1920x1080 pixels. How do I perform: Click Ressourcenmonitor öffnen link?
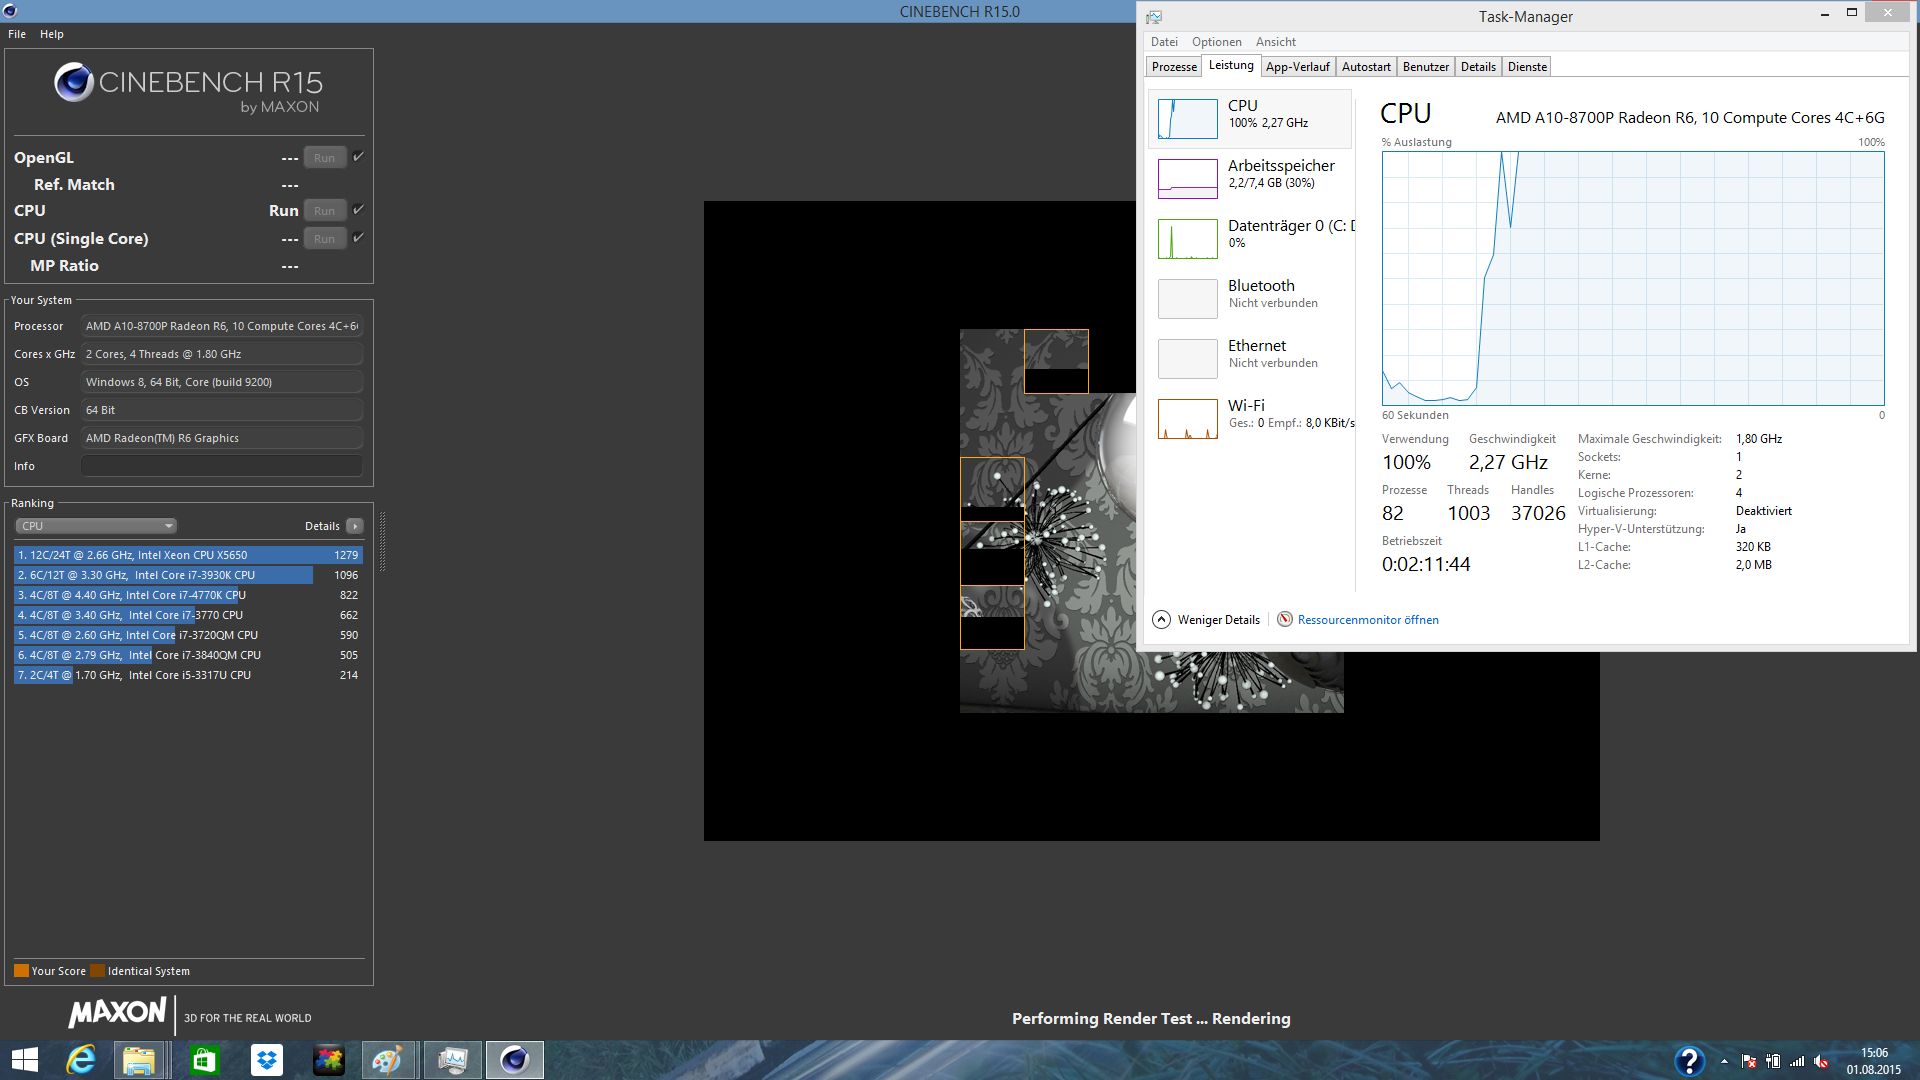pyautogui.click(x=1368, y=620)
